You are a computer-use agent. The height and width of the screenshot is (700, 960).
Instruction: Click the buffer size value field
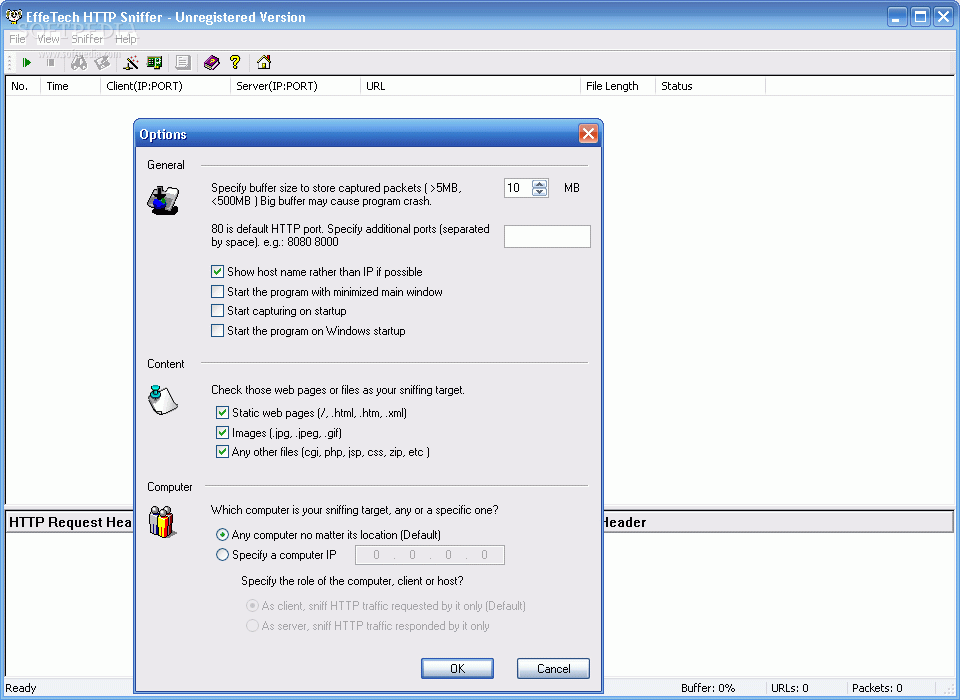(x=518, y=188)
